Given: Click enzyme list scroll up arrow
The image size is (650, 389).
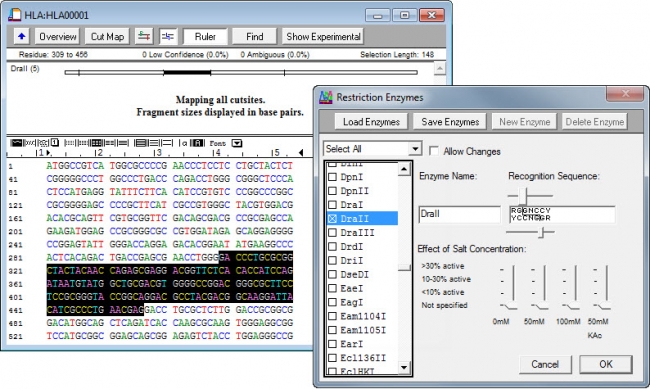Looking at the screenshot, I should (404, 169).
